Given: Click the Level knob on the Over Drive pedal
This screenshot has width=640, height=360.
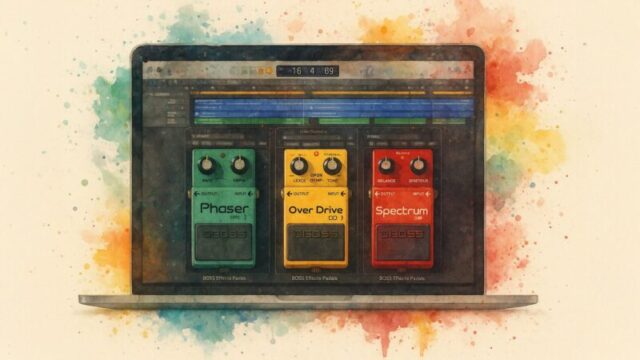Looking at the screenshot, I should point(299,166).
